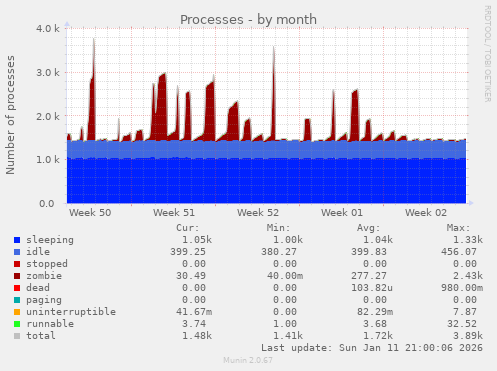The image size is (497, 371).
Task: Click the chart title 'Processes - by month'
Action: pos(248,20)
